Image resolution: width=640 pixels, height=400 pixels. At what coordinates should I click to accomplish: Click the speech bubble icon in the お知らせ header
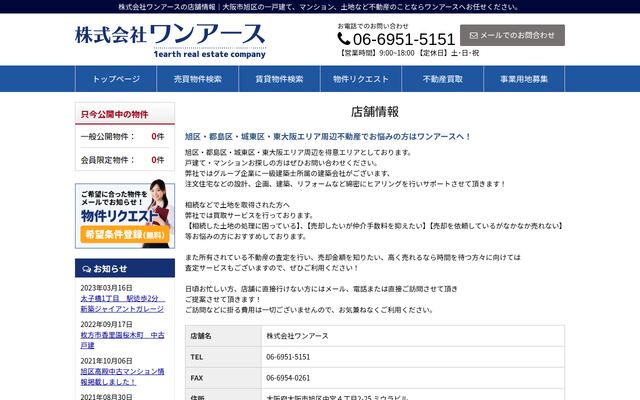click(x=87, y=269)
